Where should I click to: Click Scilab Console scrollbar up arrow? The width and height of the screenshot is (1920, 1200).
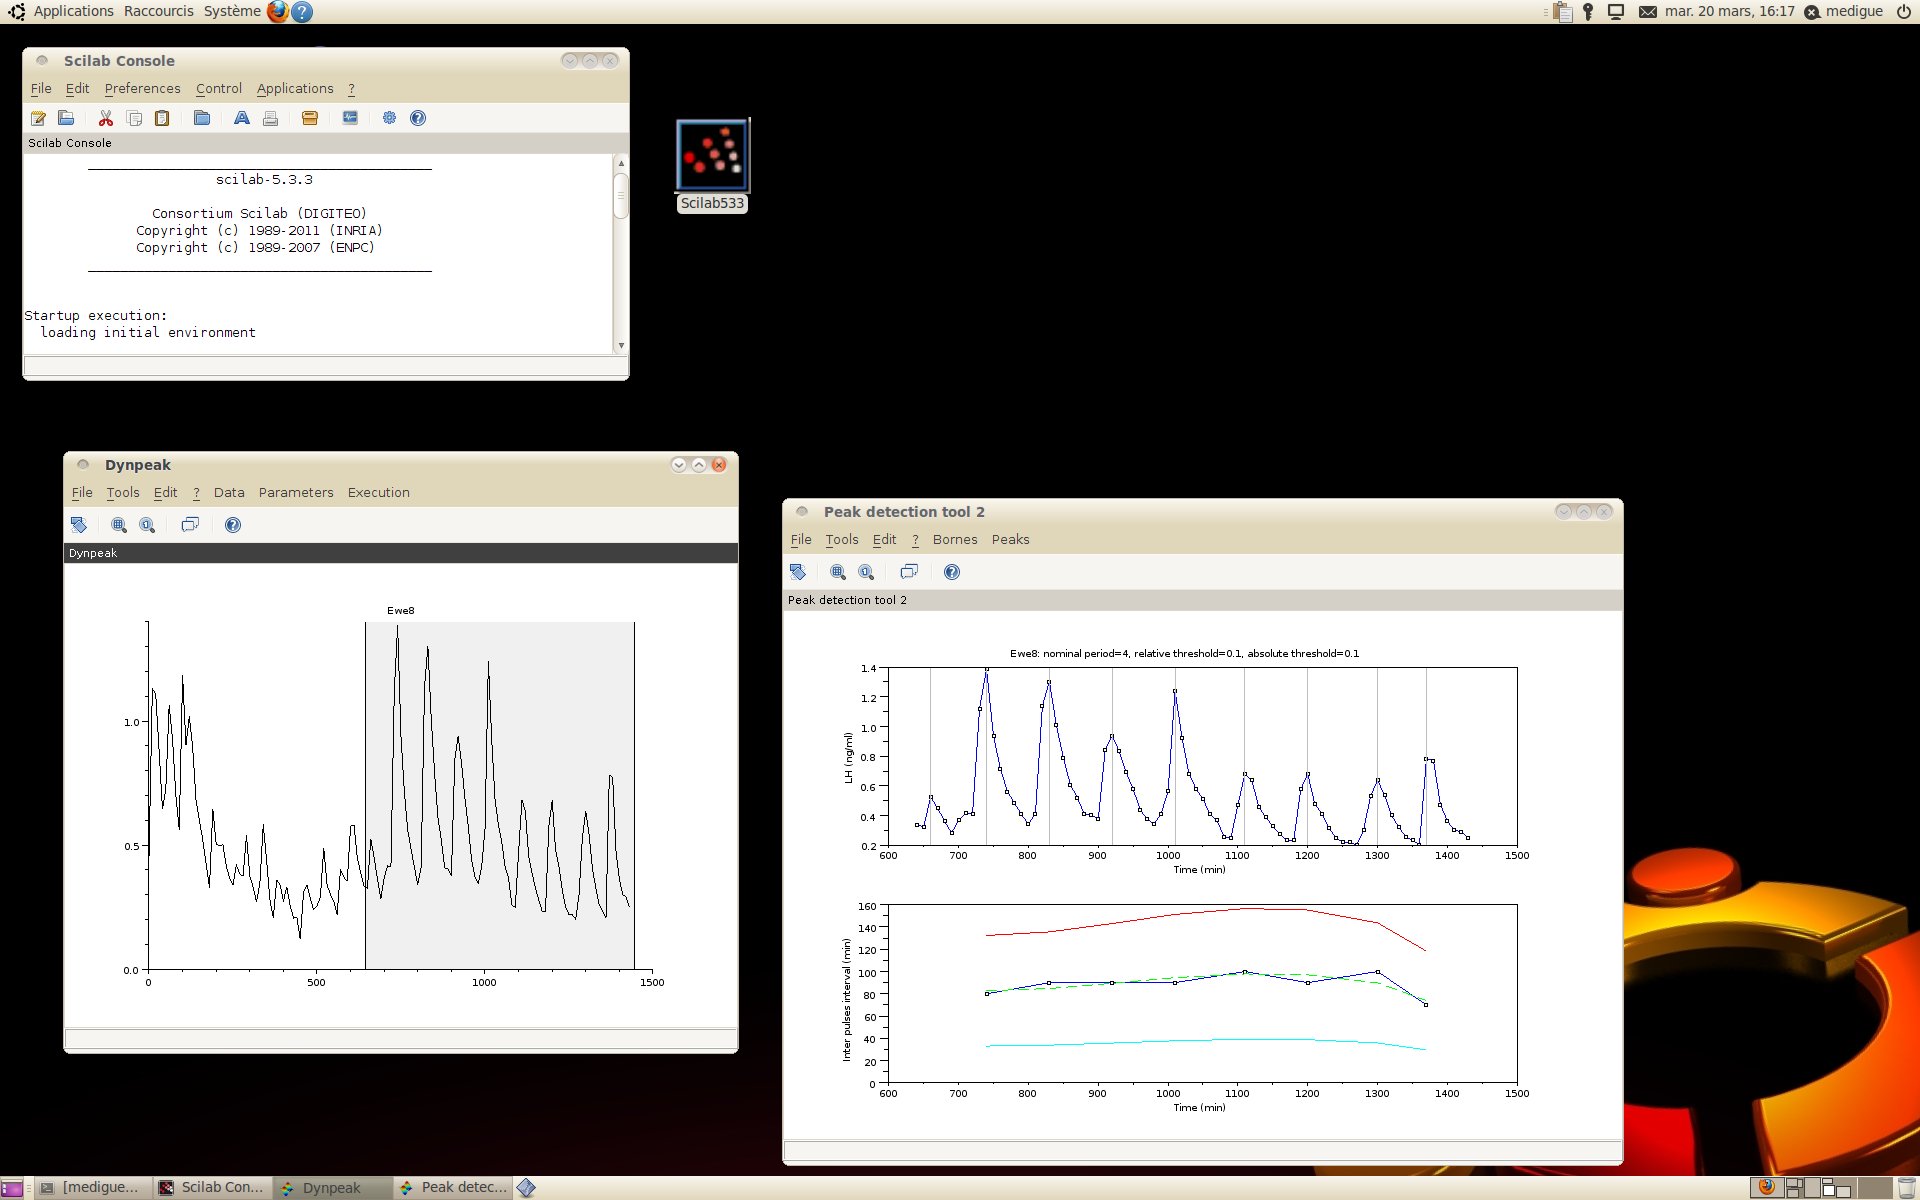621,163
